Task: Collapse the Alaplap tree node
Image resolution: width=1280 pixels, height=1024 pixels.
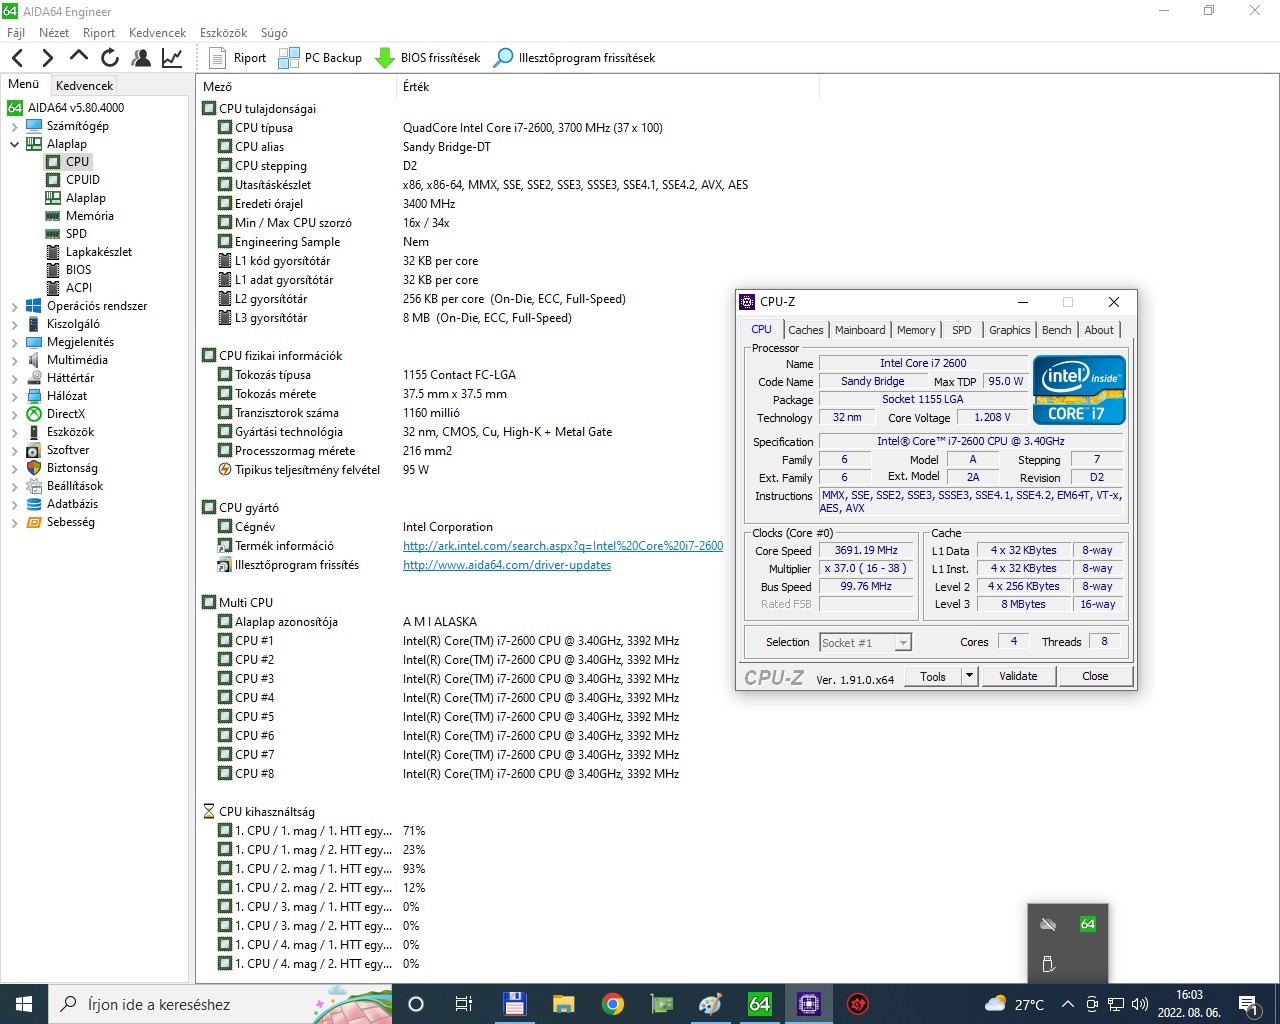Action: (x=14, y=144)
